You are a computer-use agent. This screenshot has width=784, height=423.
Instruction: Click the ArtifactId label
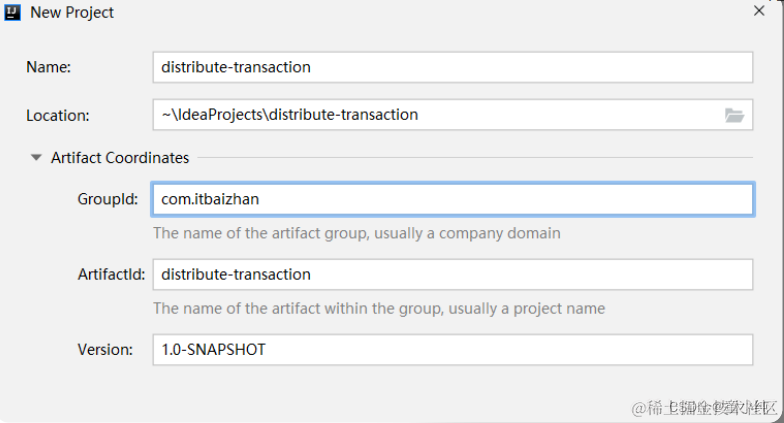click(x=111, y=274)
